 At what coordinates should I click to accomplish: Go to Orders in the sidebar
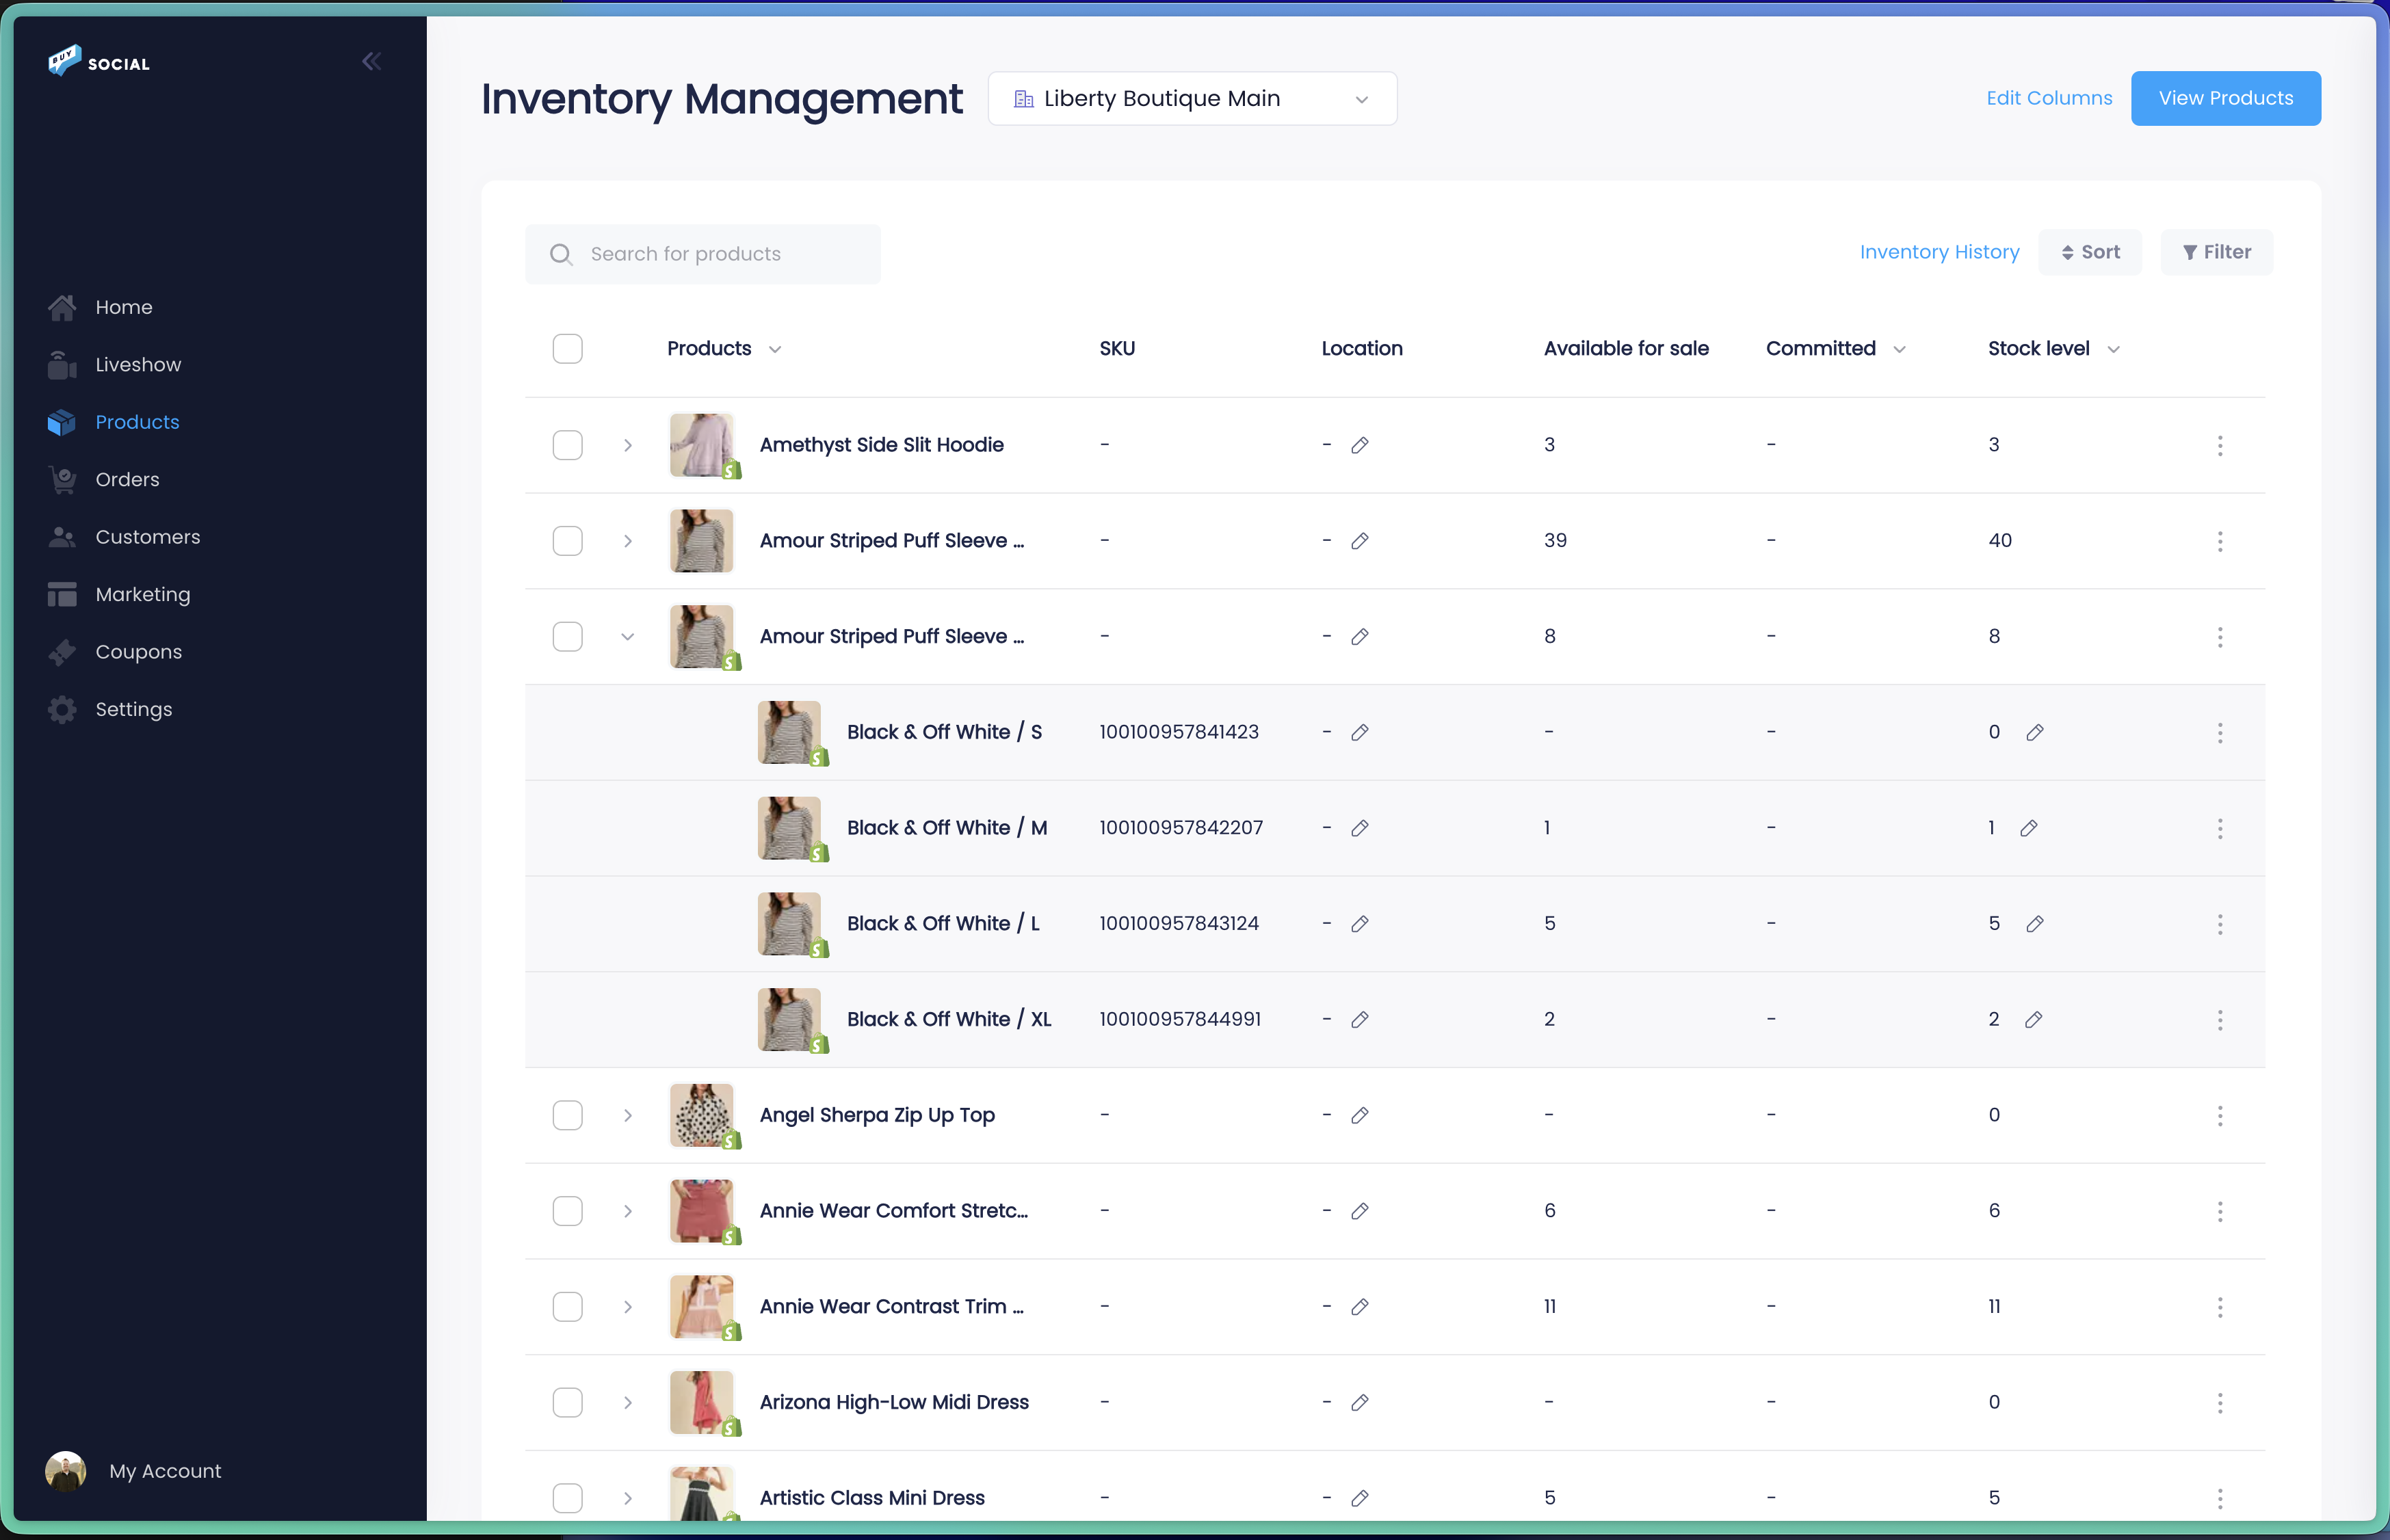click(127, 480)
